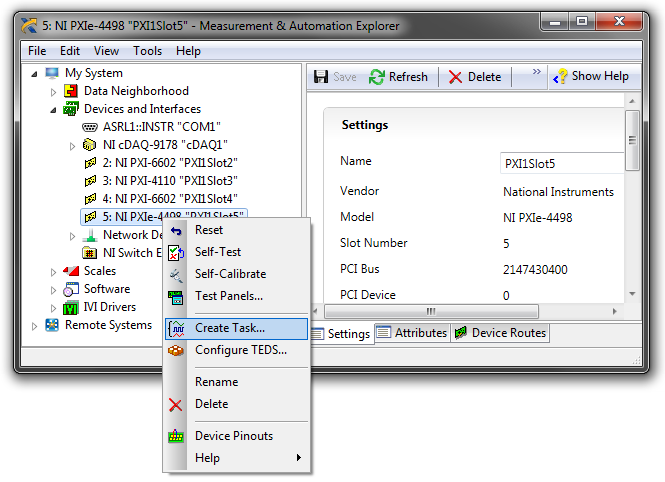Expand the Network Devices node

[x=72, y=236]
